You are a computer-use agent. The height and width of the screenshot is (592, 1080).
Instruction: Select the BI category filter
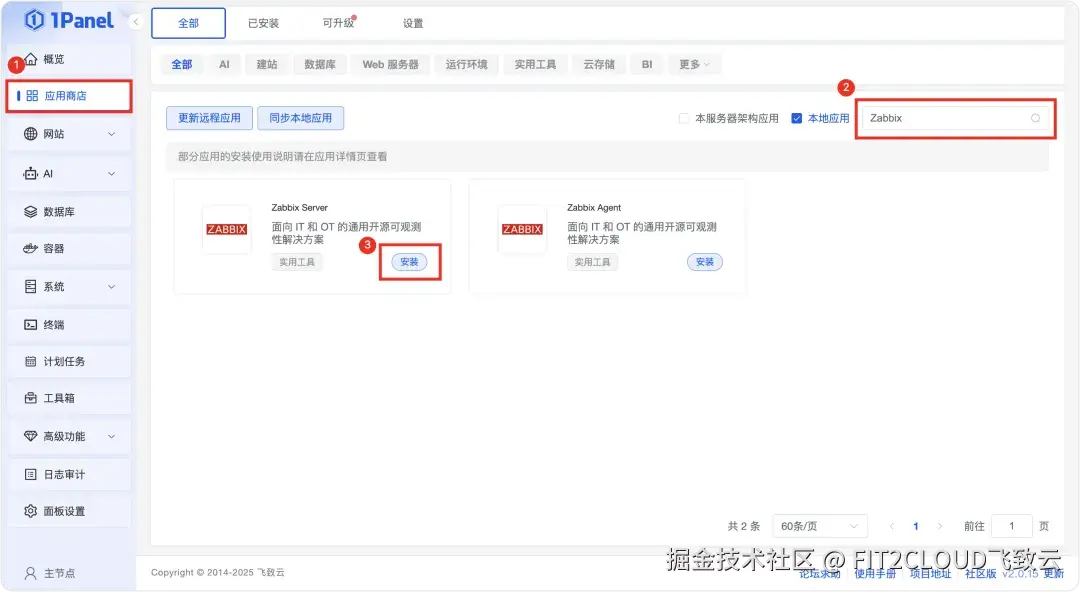click(x=647, y=64)
